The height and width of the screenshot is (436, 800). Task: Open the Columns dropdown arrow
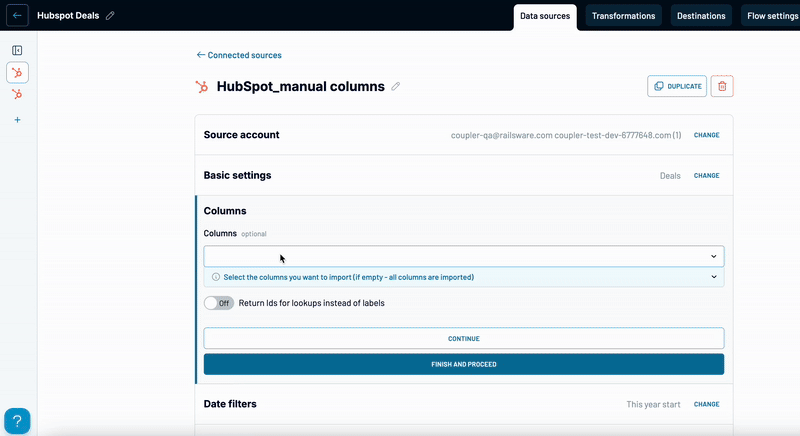coord(714,257)
